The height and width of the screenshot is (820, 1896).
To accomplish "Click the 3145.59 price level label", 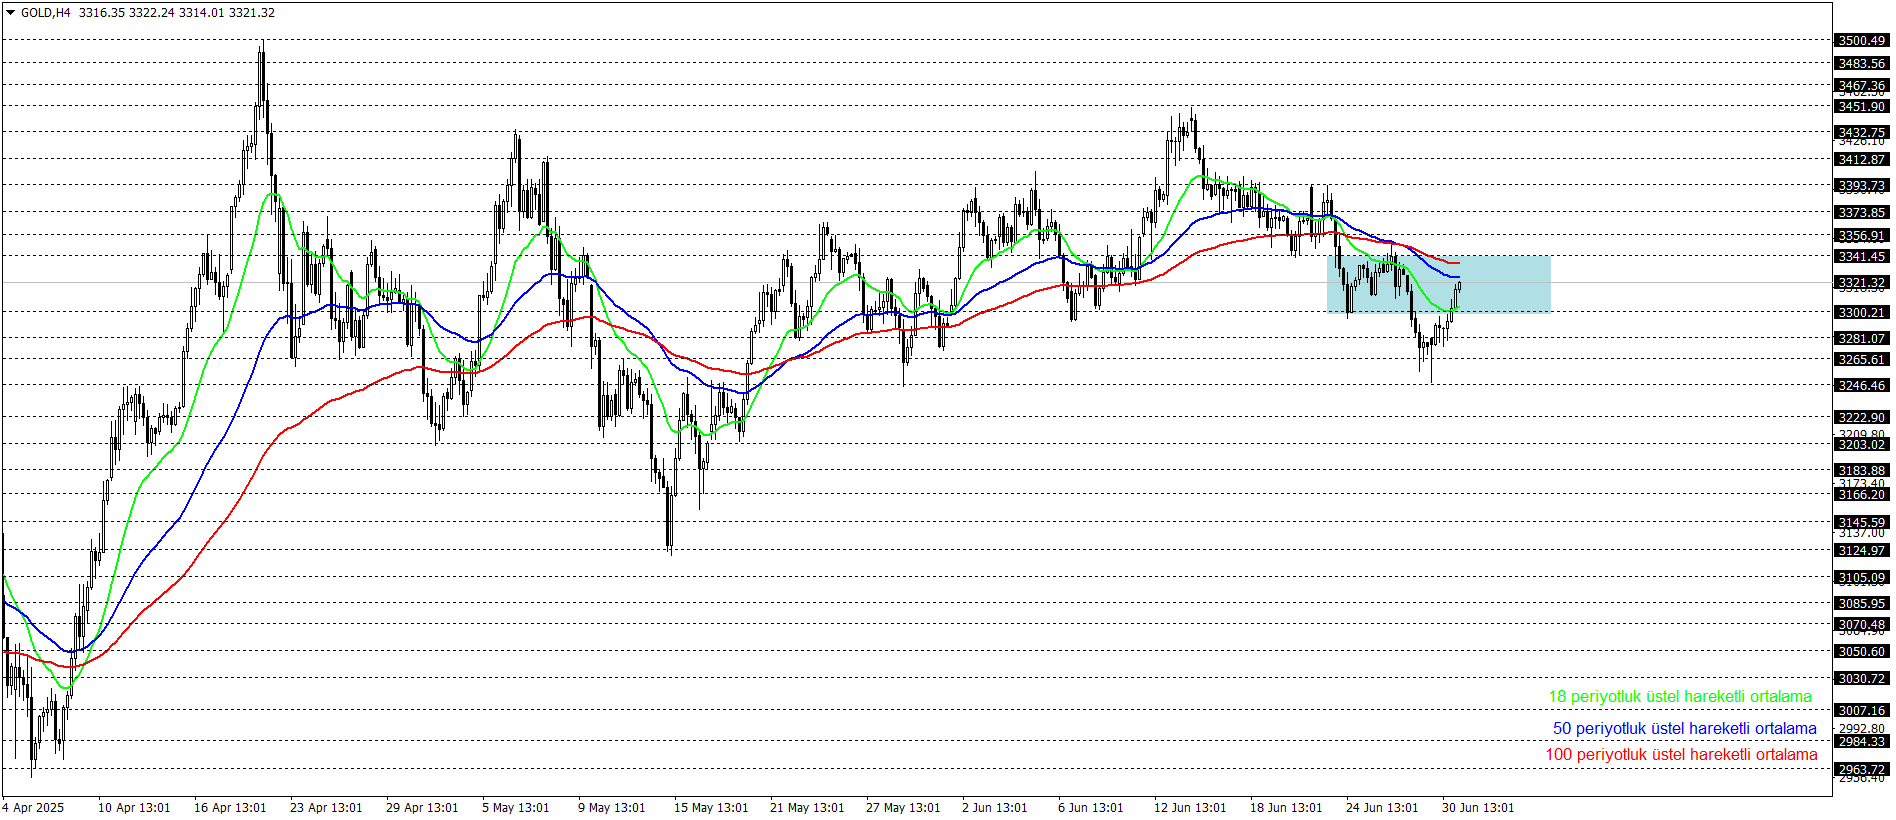I will click(1862, 523).
